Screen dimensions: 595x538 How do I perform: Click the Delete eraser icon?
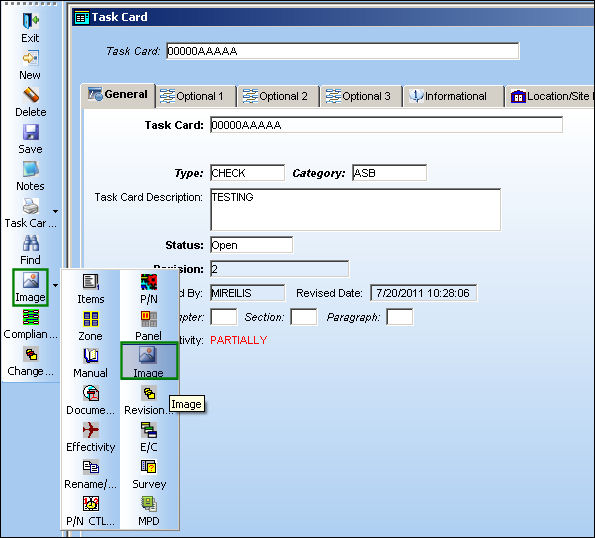click(31, 95)
